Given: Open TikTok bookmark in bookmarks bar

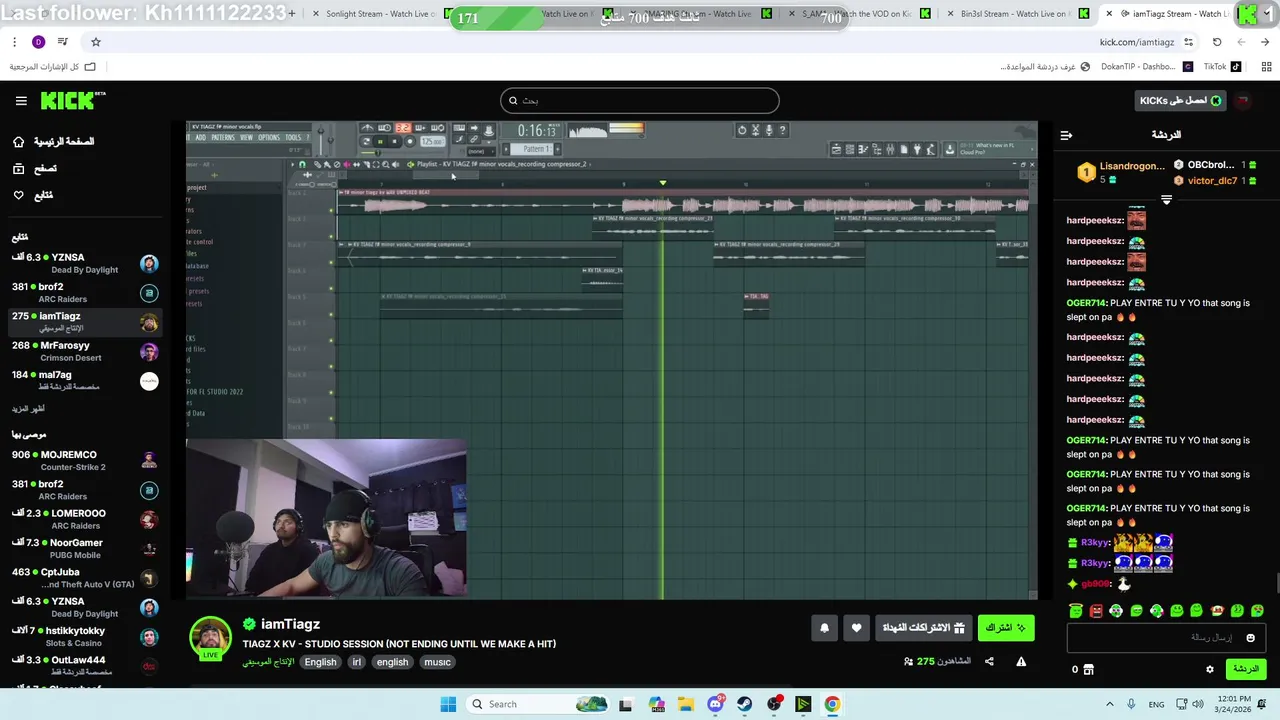Looking at the screenshot, I should [1222, 67].
